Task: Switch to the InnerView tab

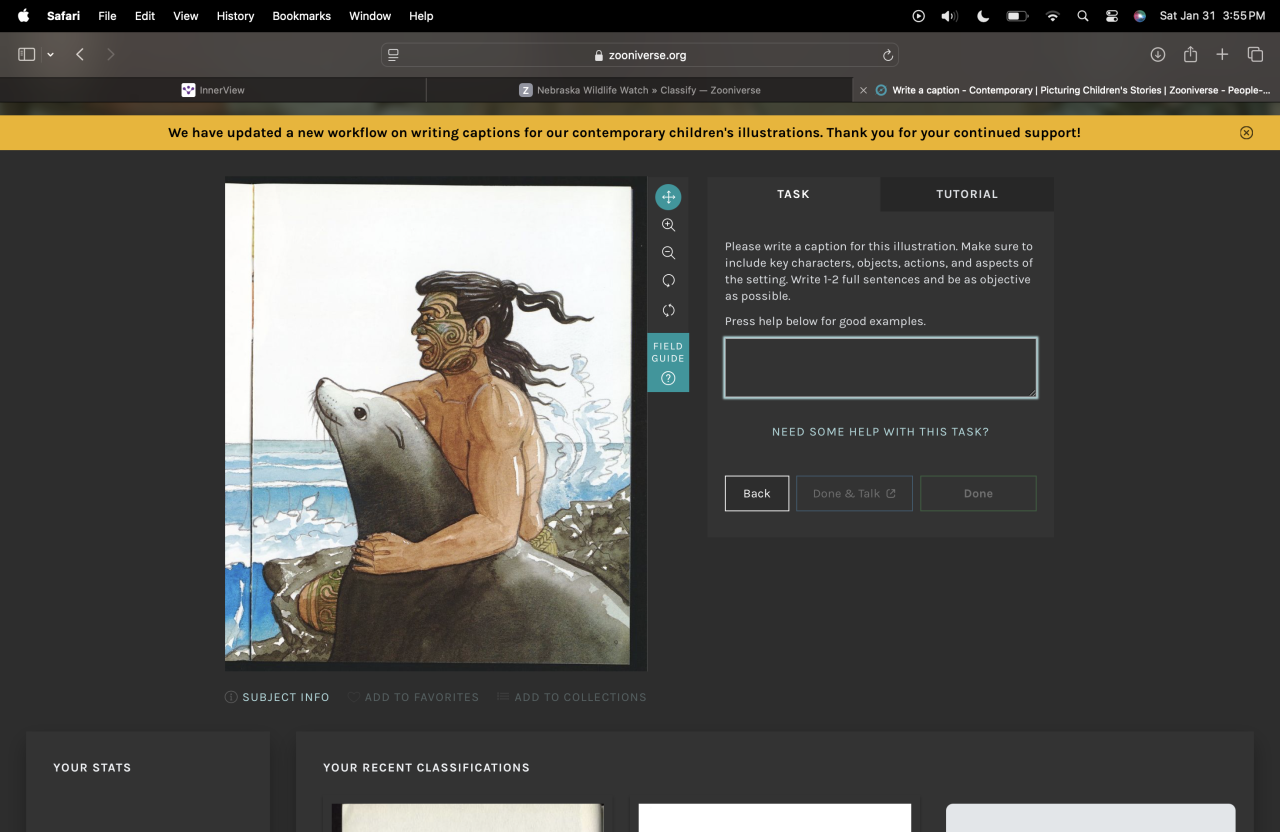Action: tap(213, 90)
